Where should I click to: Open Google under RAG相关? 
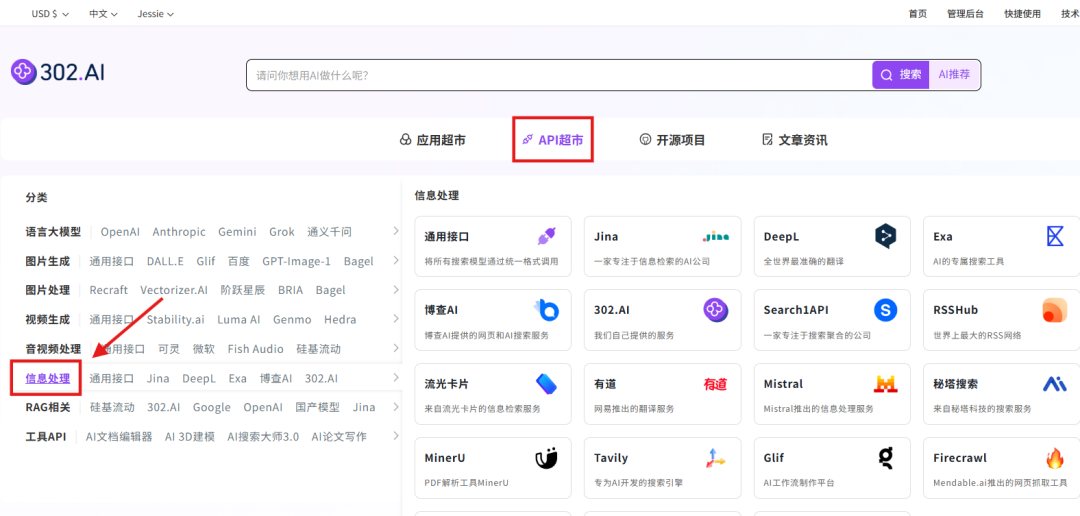[211, 407]
